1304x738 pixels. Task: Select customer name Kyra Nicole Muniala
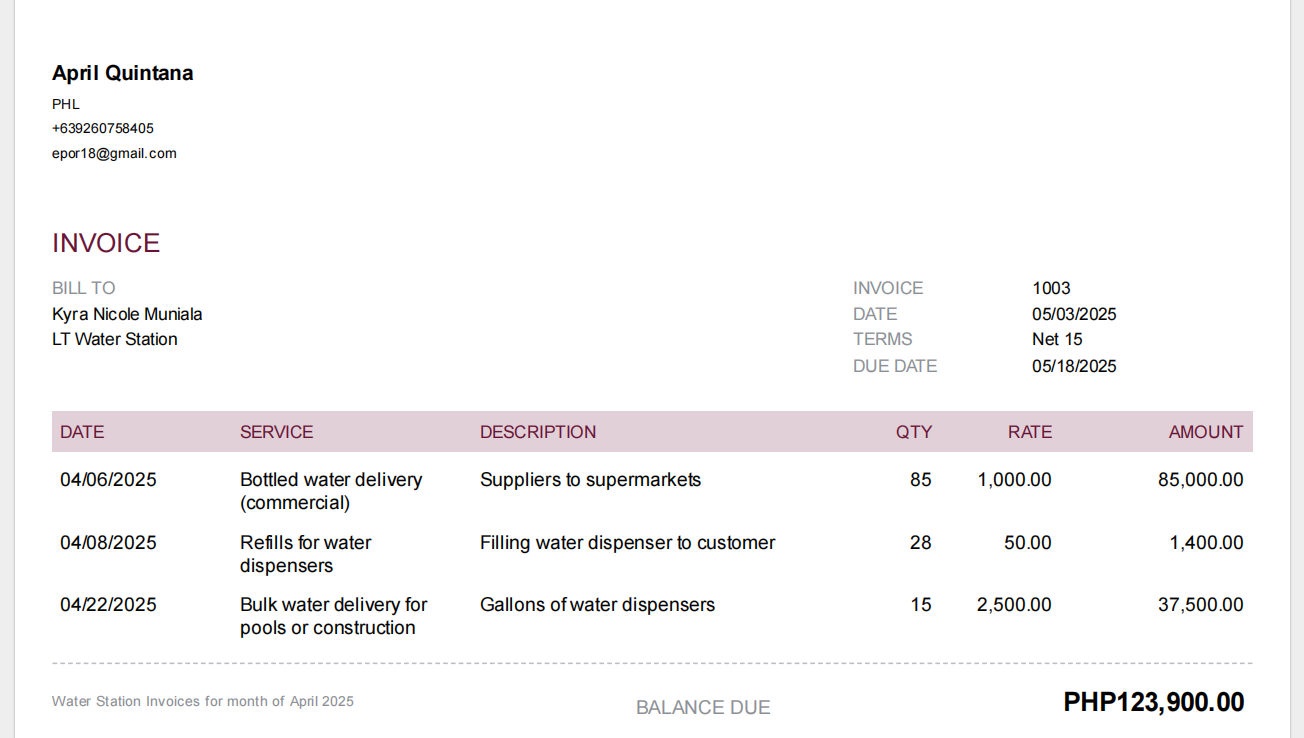click(127, 314)
